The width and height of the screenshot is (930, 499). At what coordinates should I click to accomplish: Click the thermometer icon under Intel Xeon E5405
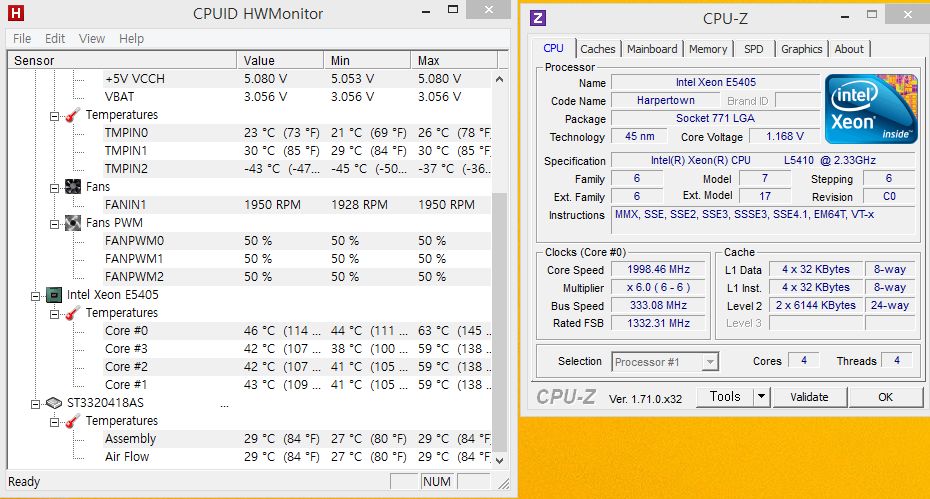(72, 313)
